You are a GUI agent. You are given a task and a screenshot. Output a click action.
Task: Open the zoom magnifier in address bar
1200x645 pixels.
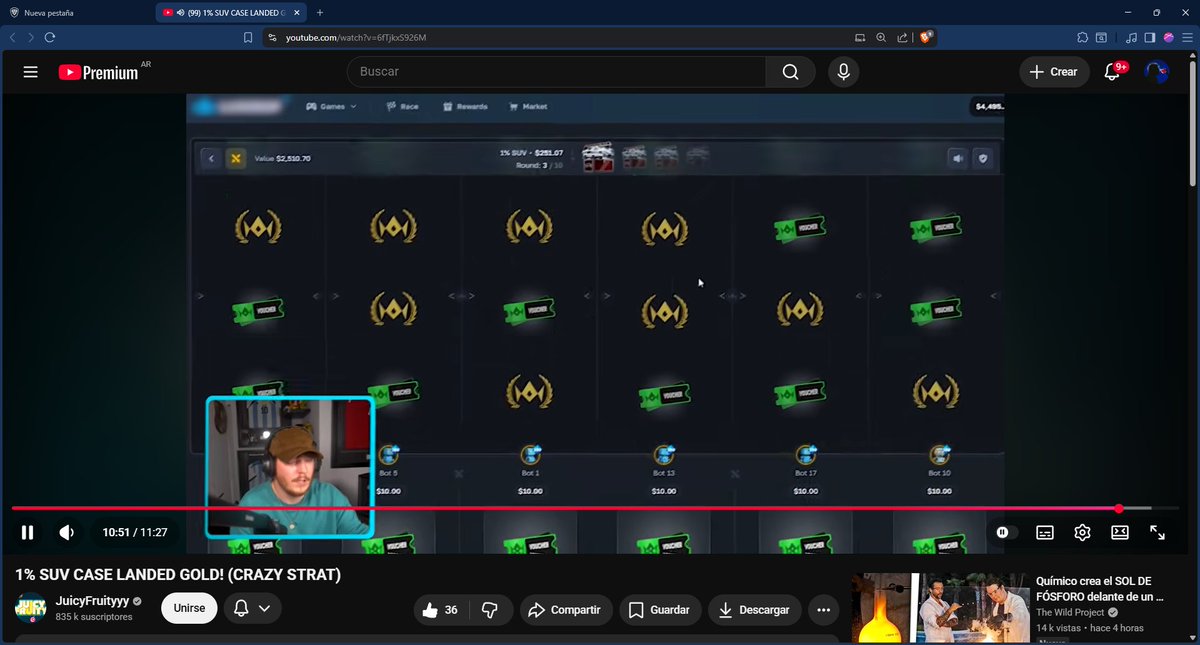pyautogui.click(x=881, y=37)
